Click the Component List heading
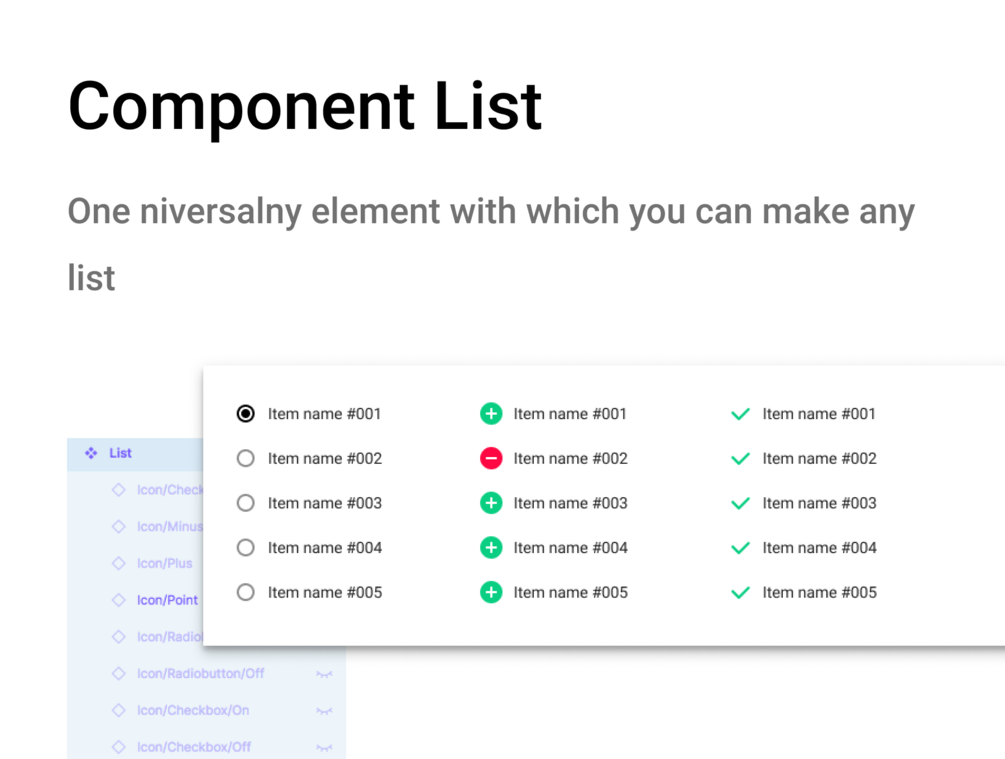This screenshot has width=1005, height=759. (x=305, y=105)
